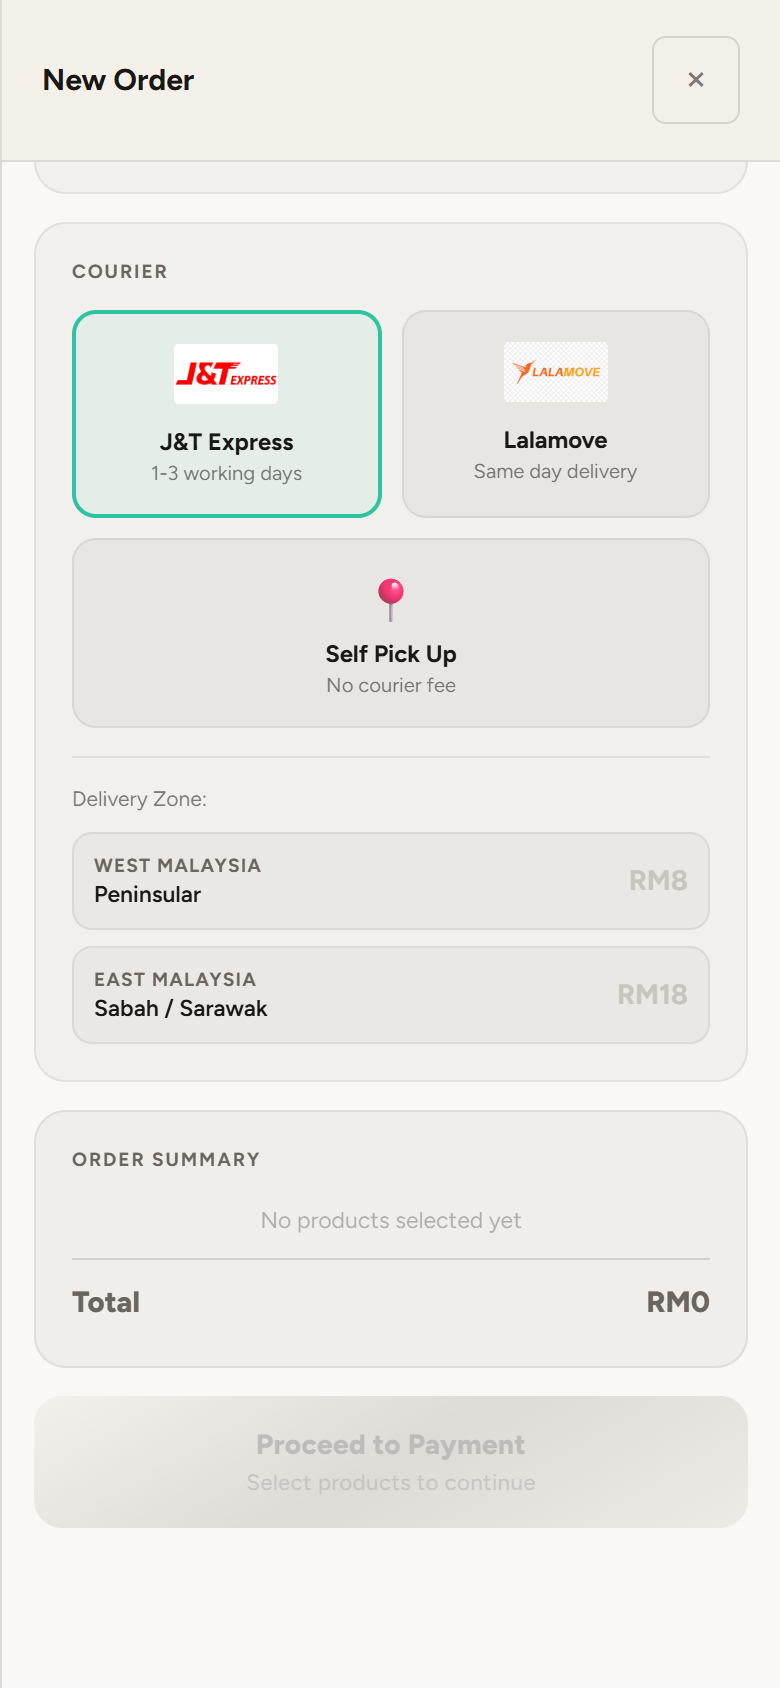Click the red pushpin Self Pick Up icon
The image size is (780, 1688).
click(x=391, y=600)
